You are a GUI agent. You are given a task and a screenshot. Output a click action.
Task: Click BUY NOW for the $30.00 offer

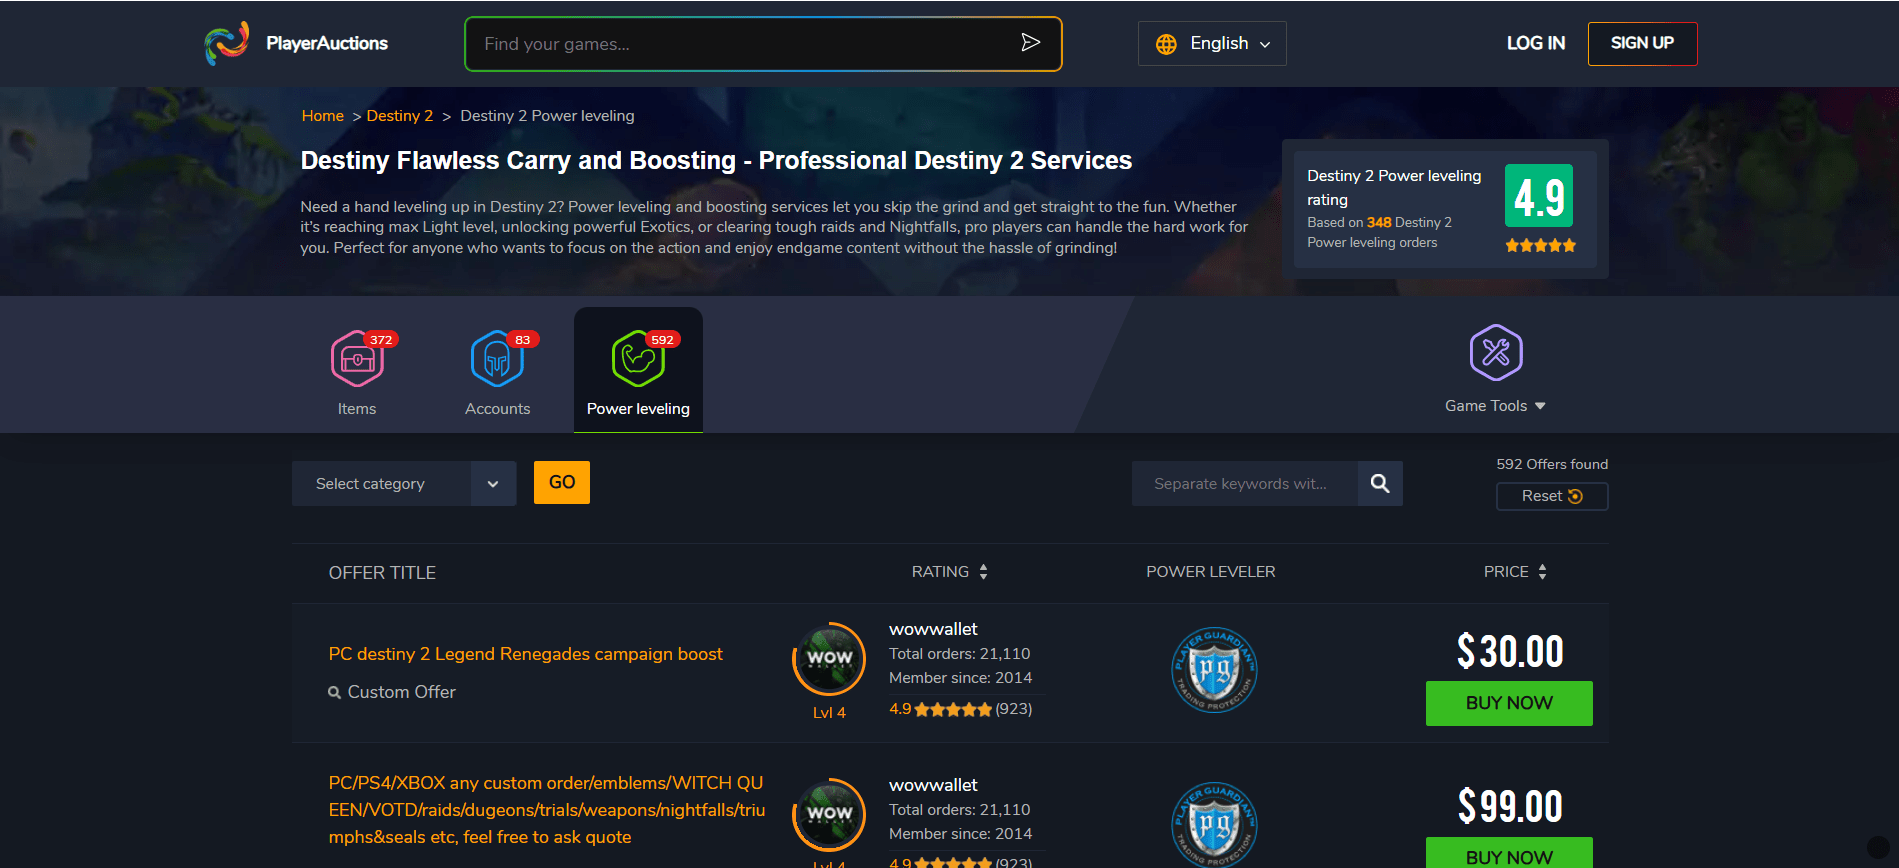tap(1508, 703)
